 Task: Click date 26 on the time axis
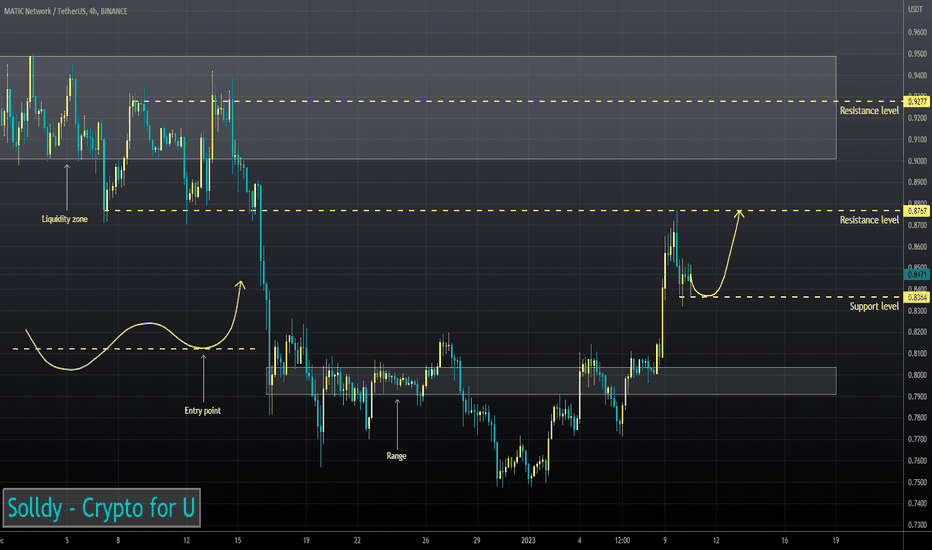(x=426, y=540)
